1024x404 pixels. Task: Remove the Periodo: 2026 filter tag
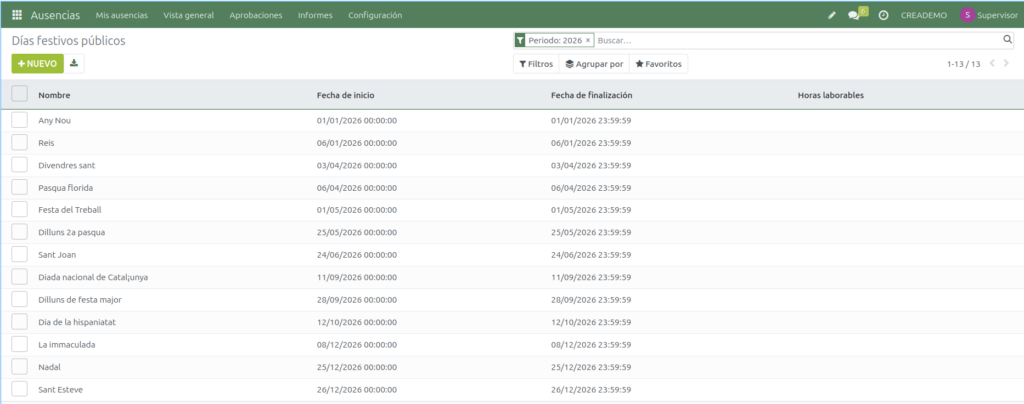click(x=588, y=40)
